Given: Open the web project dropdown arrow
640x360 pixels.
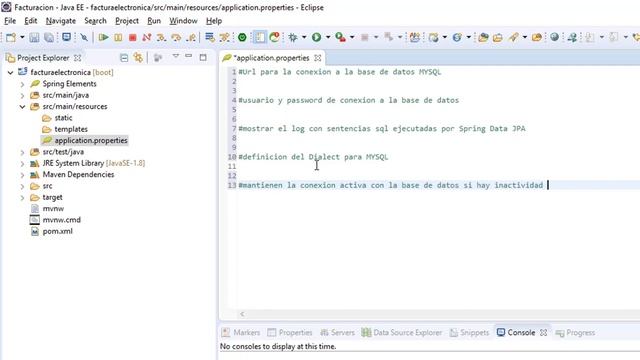Looking at the screenshot, I should (x=444, y=38).
